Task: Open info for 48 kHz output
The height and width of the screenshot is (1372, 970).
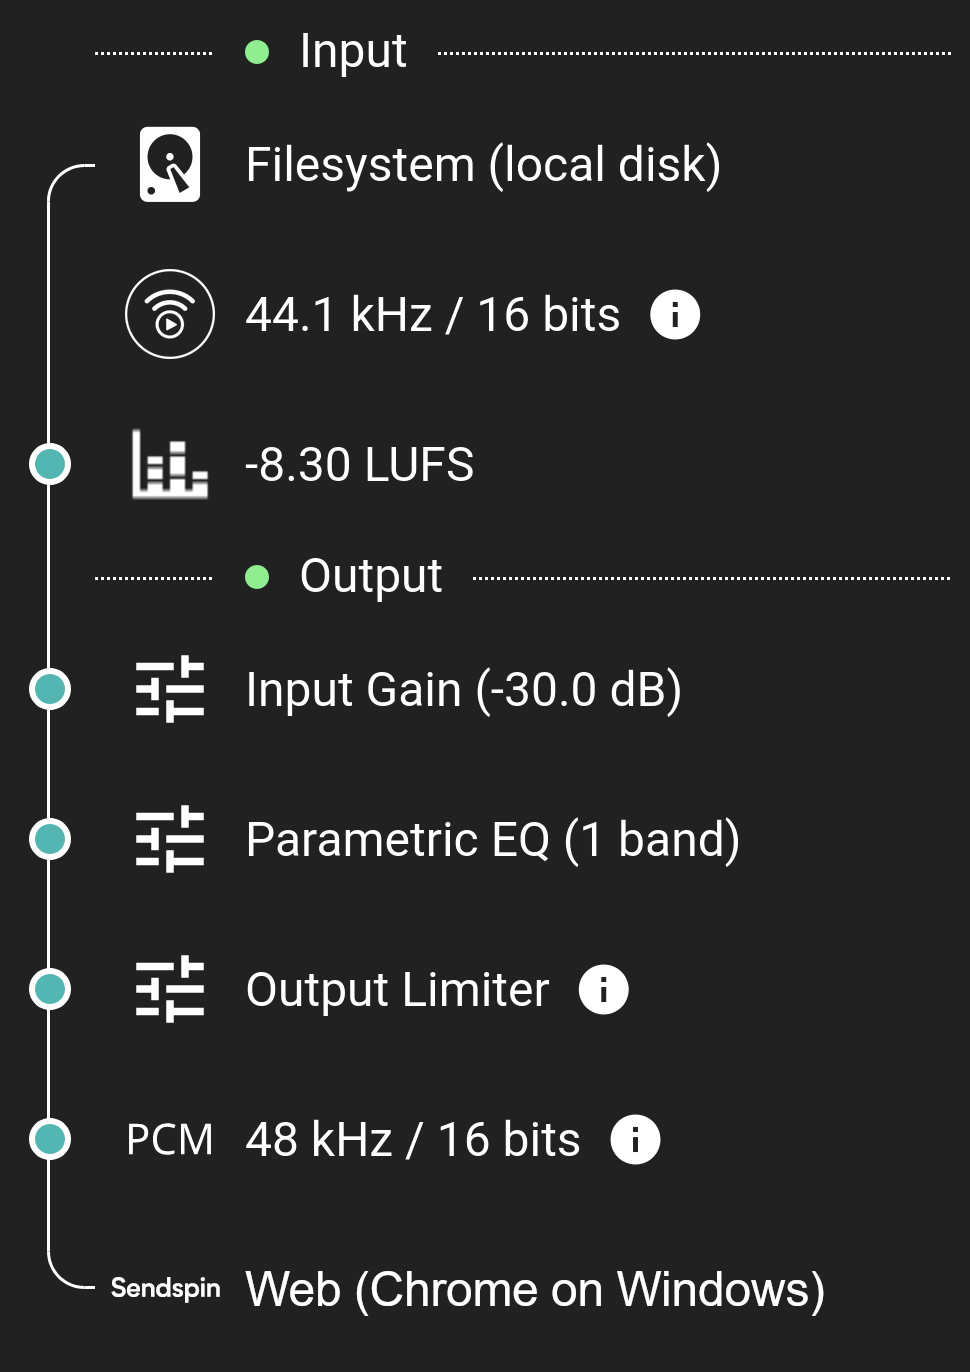Action: point(635,1139)
